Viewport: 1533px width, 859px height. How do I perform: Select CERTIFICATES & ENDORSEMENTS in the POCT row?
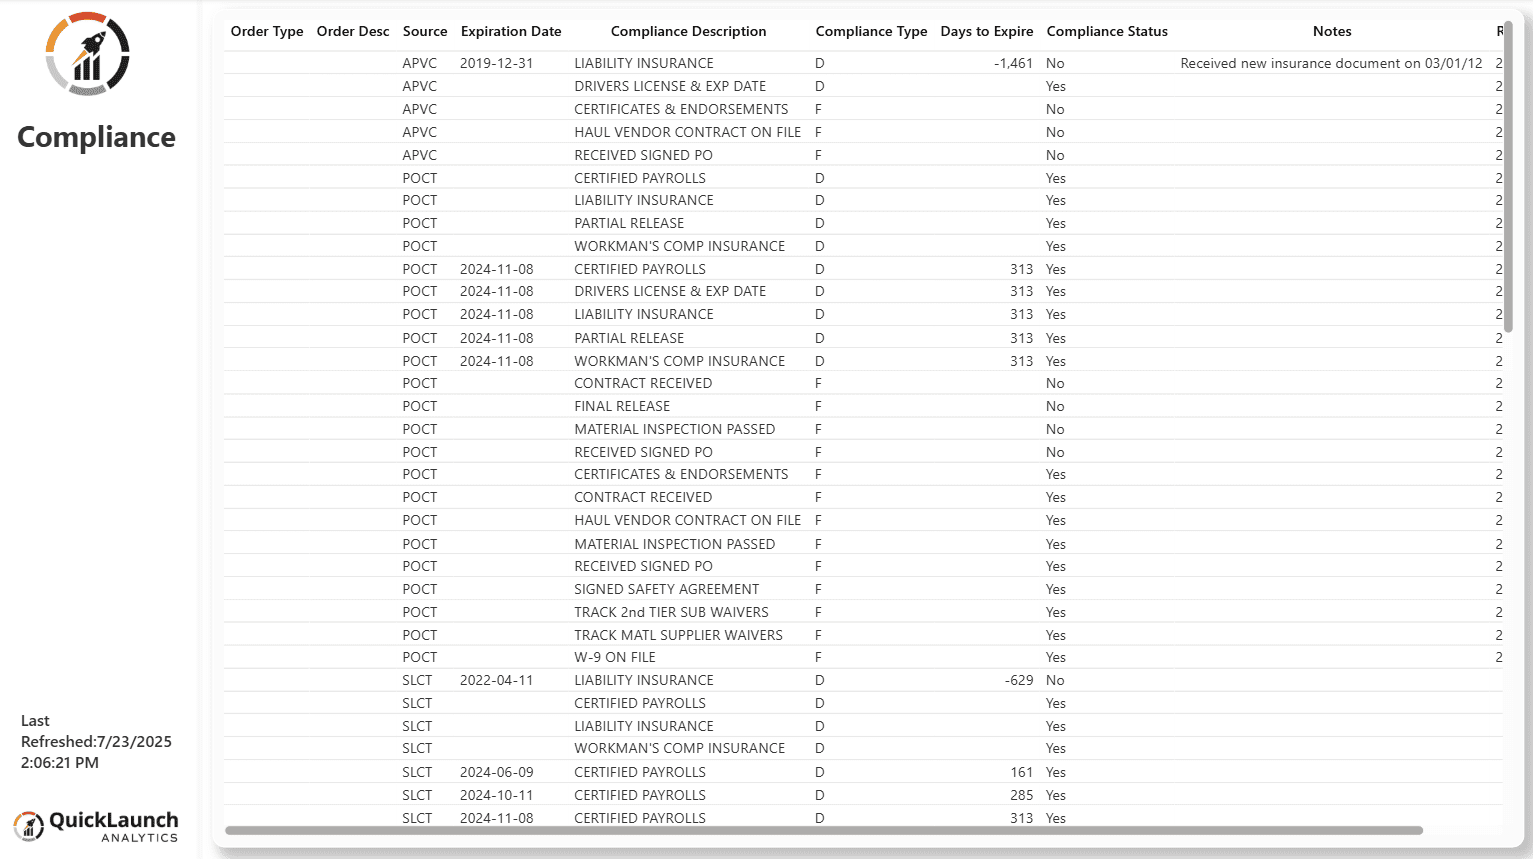point(681,474)
